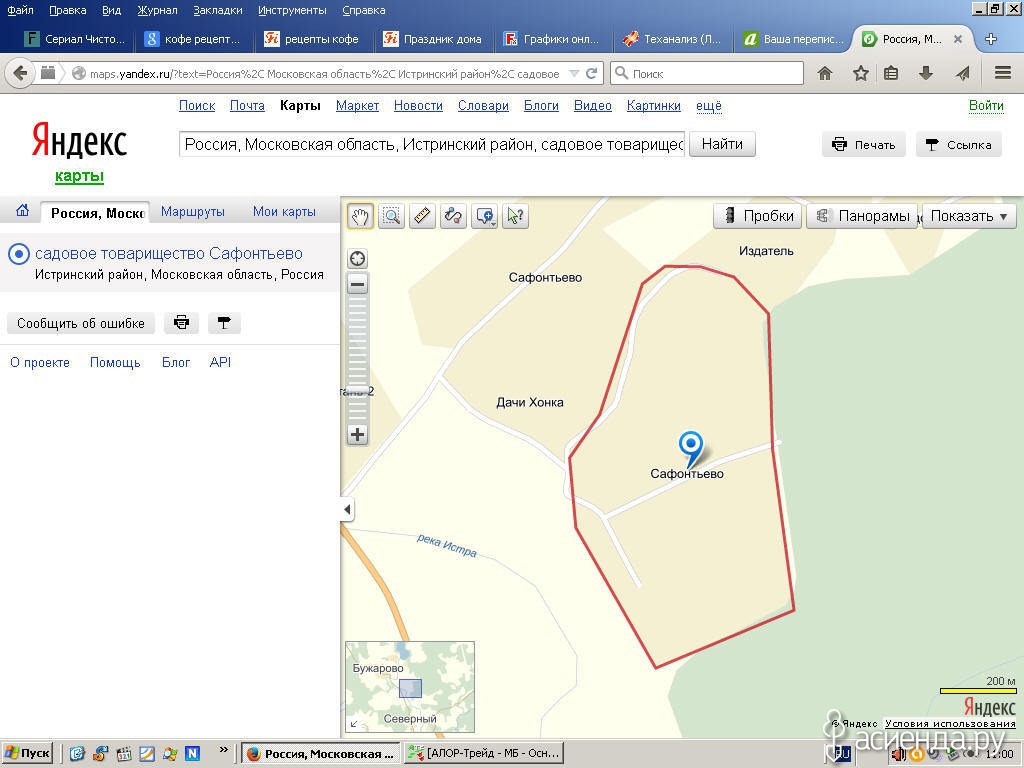
Task: Click the map zoom level slider track
Action: [357, 359]
